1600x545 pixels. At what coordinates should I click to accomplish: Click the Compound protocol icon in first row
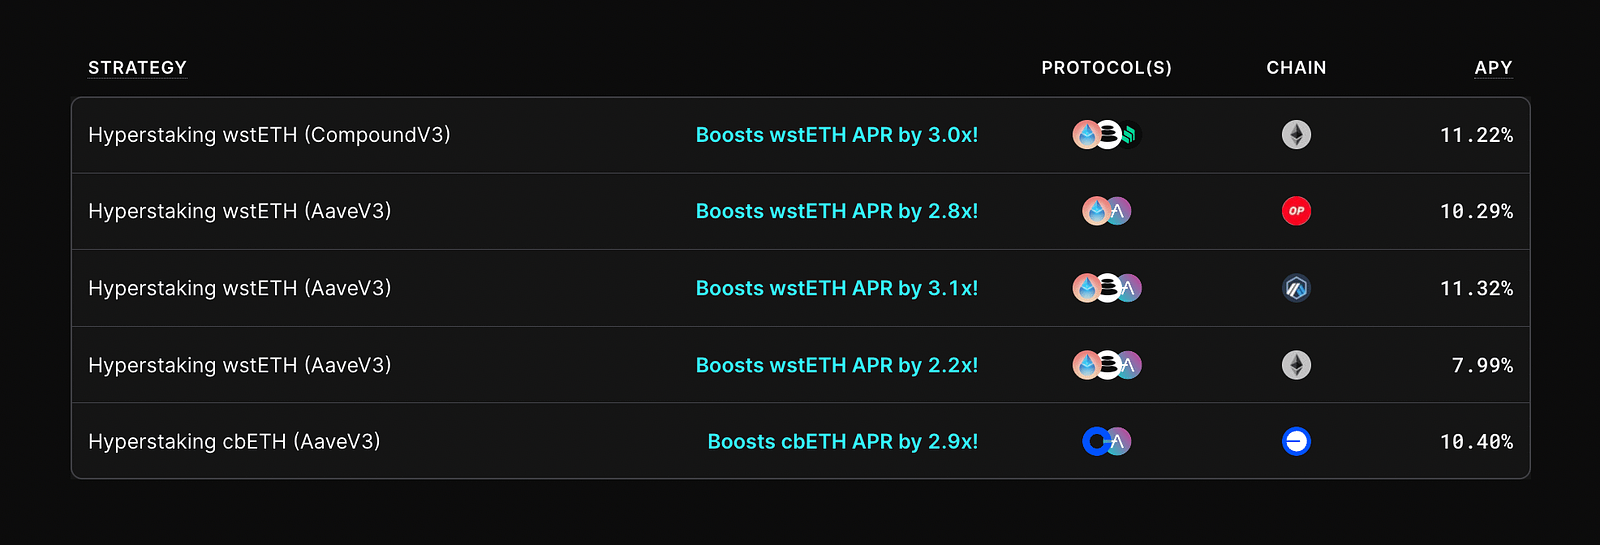[x=1130, y=135]
